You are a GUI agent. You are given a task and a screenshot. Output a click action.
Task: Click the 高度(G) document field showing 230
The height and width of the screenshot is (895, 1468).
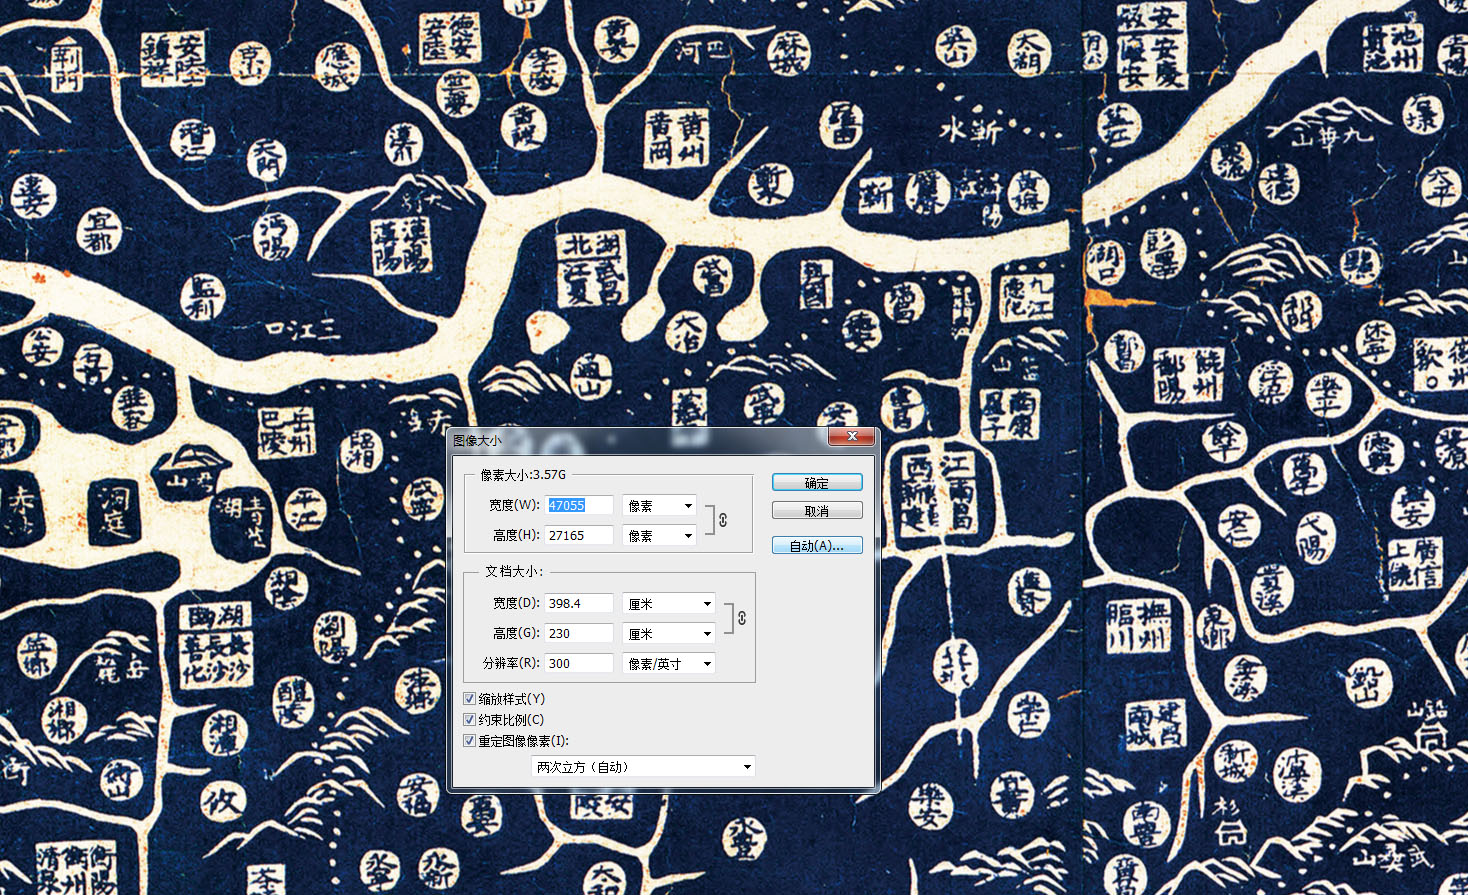(x=579, y=633)
